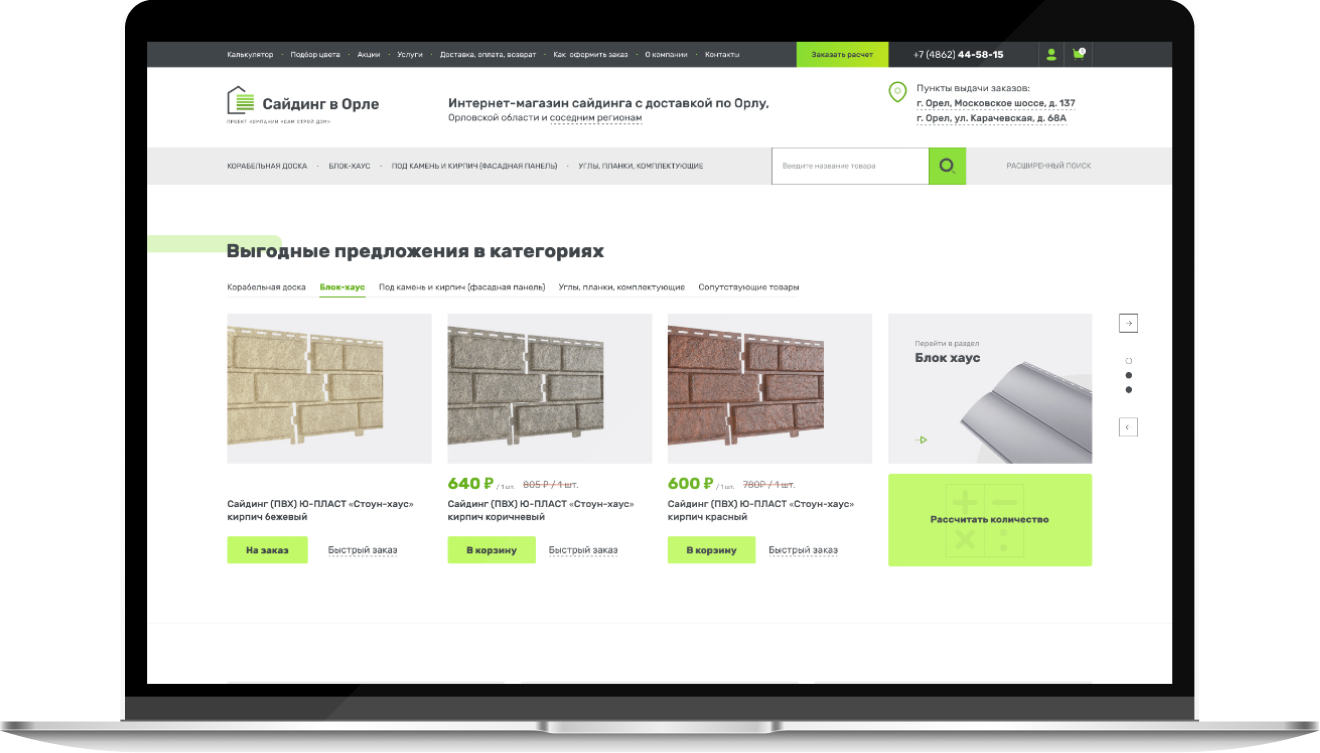1320x753 pixels.
Task: Open the user account icon
Action: click(1051, 54)
